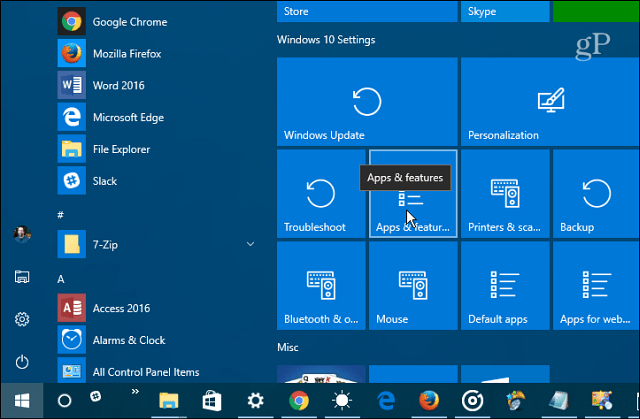Open Settings gear on the taskbar

(256, 401)
